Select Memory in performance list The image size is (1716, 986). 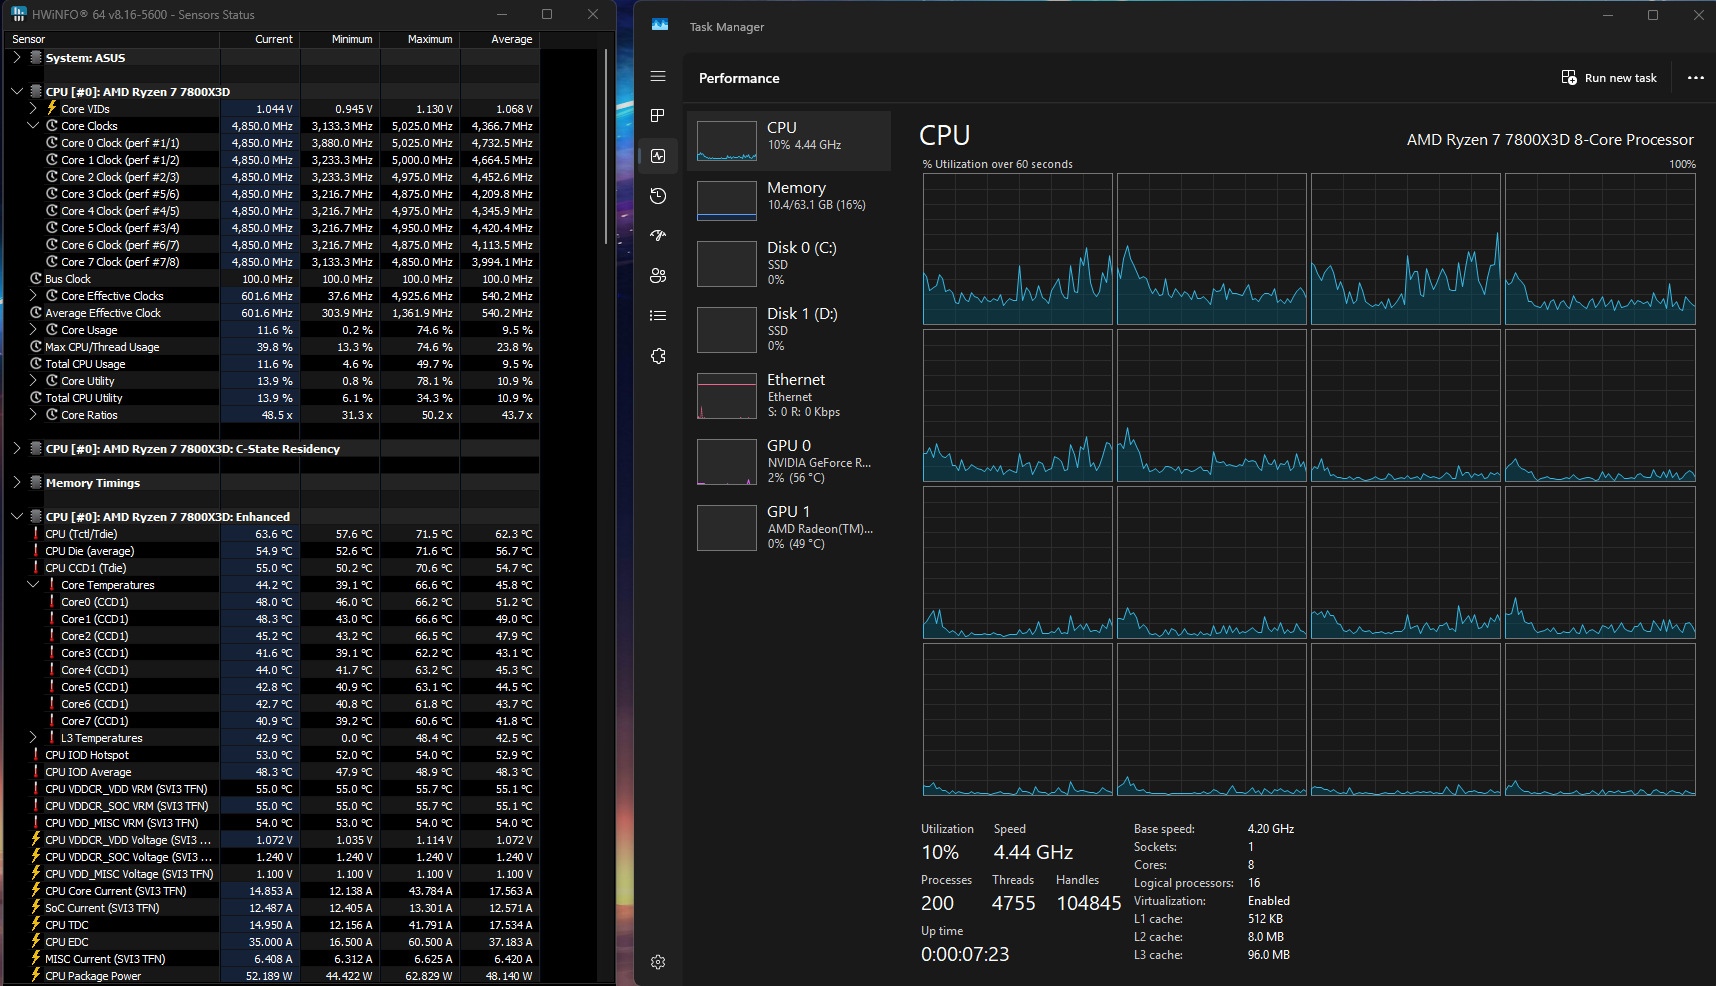(x=789, y=201)
